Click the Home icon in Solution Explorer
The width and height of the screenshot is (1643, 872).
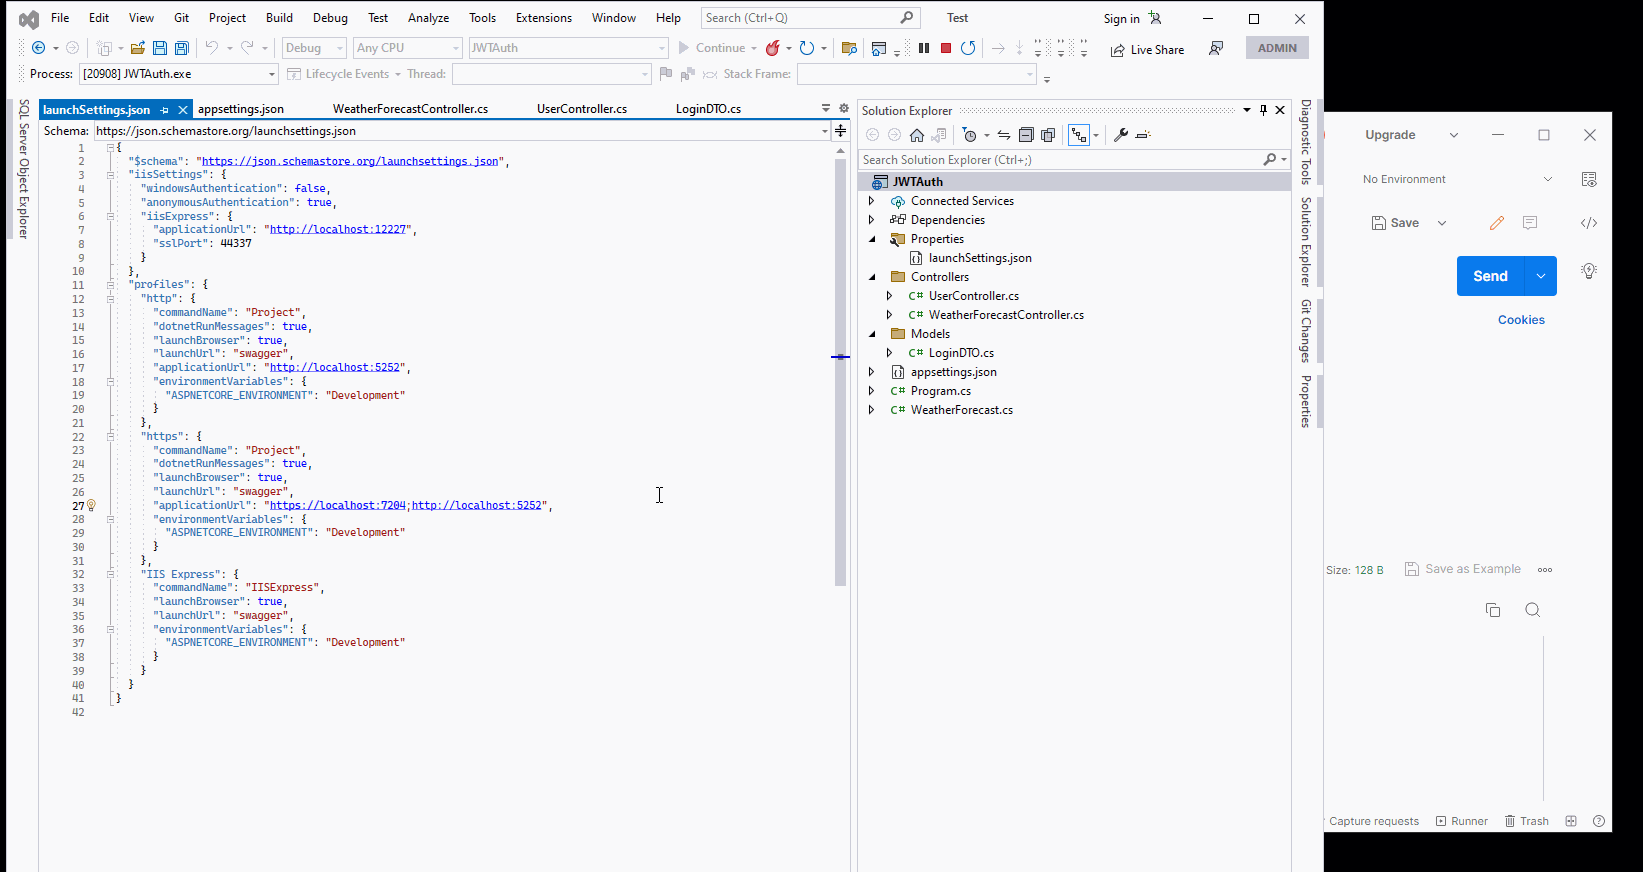tap(917, 135)
